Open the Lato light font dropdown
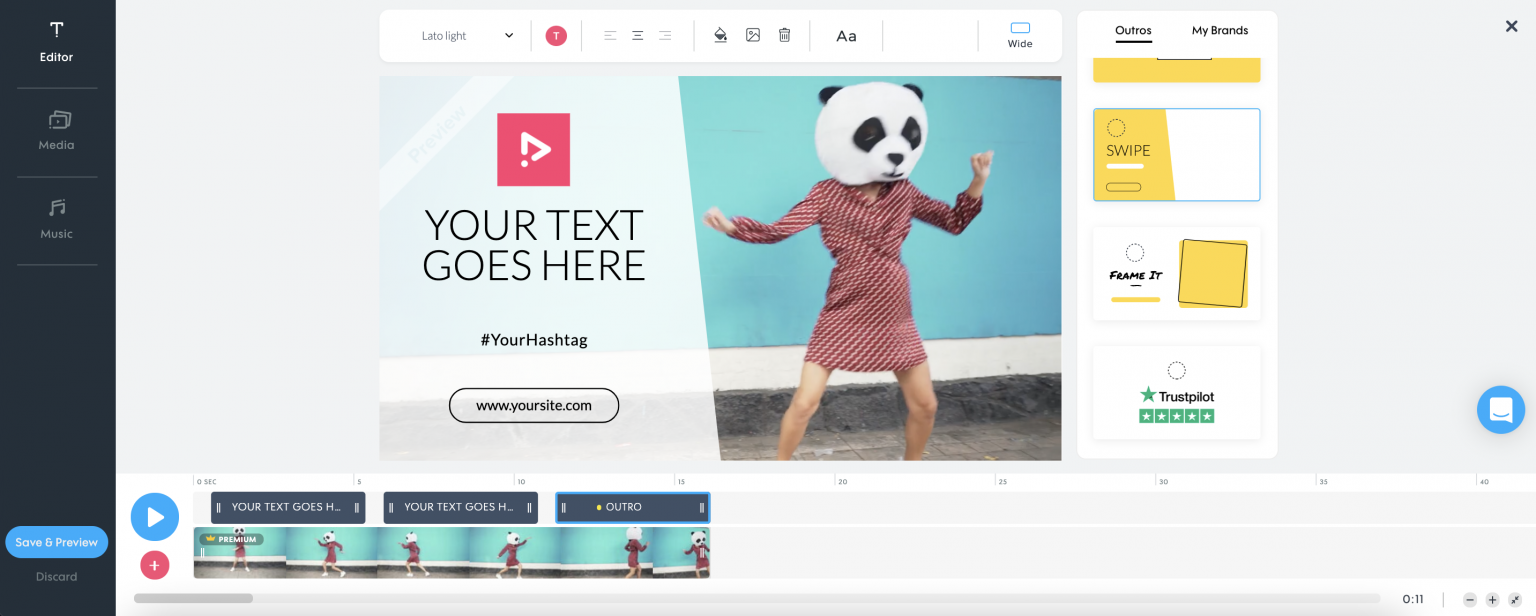Screen dimensions: 1536x616 click(467, 36)
